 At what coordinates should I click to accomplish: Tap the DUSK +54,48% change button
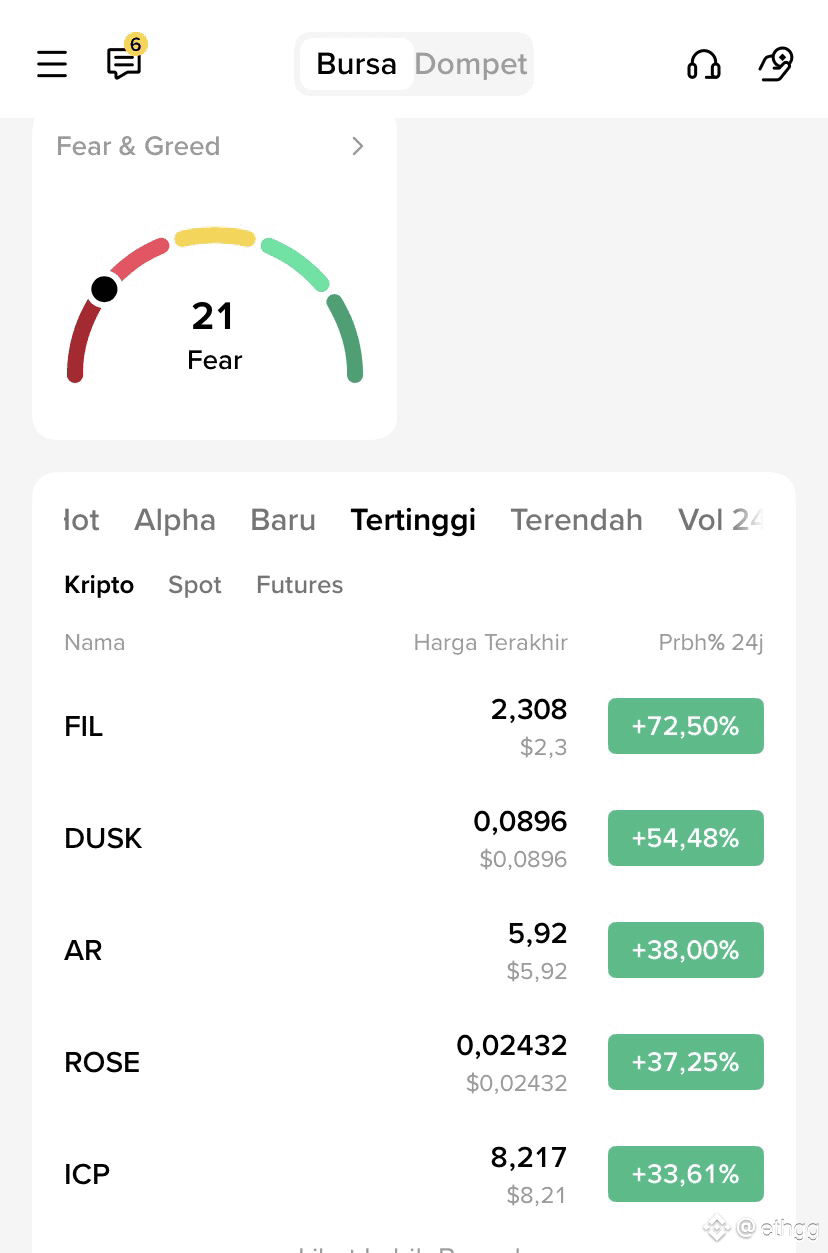[685, 838]
